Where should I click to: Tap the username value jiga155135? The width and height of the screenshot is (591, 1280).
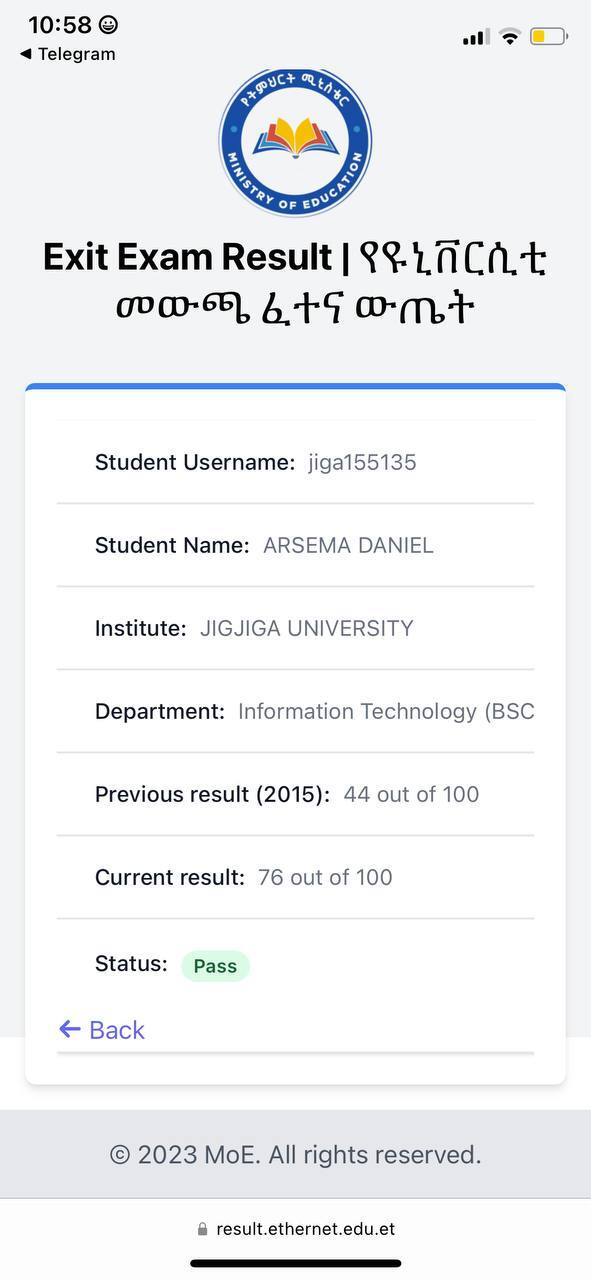point(362,462)
